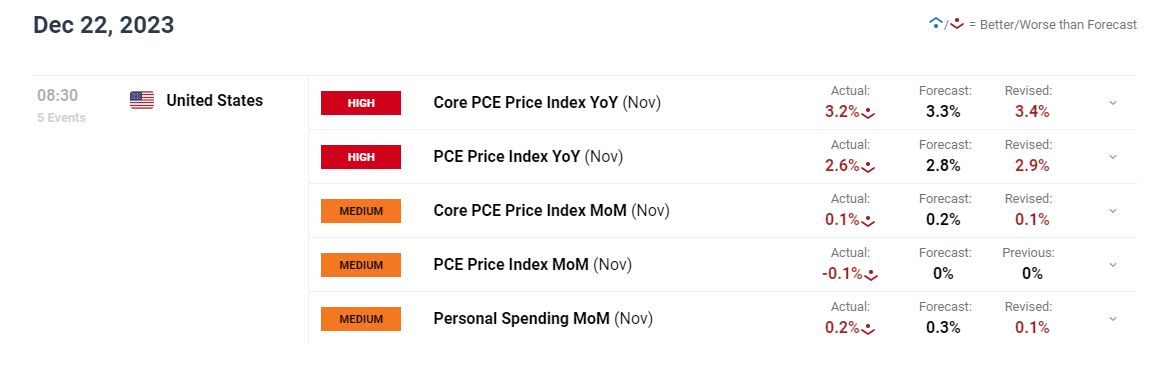Click MEDIUM badge on Personal Spending MoM row
1158x370 pixels.
tap(361, 319)
